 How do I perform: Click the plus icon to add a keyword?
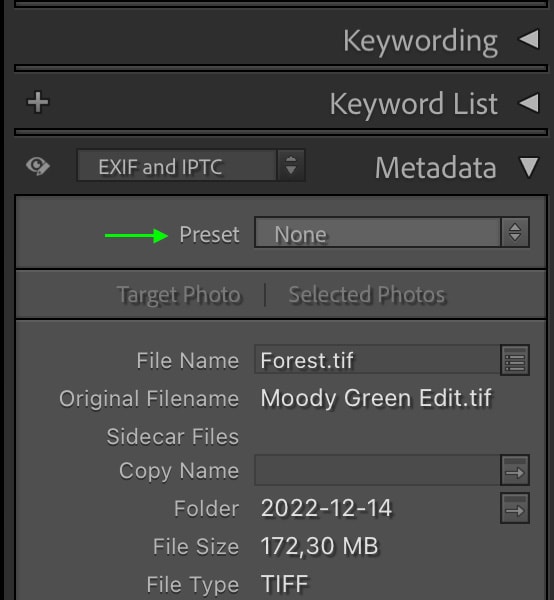38,103
